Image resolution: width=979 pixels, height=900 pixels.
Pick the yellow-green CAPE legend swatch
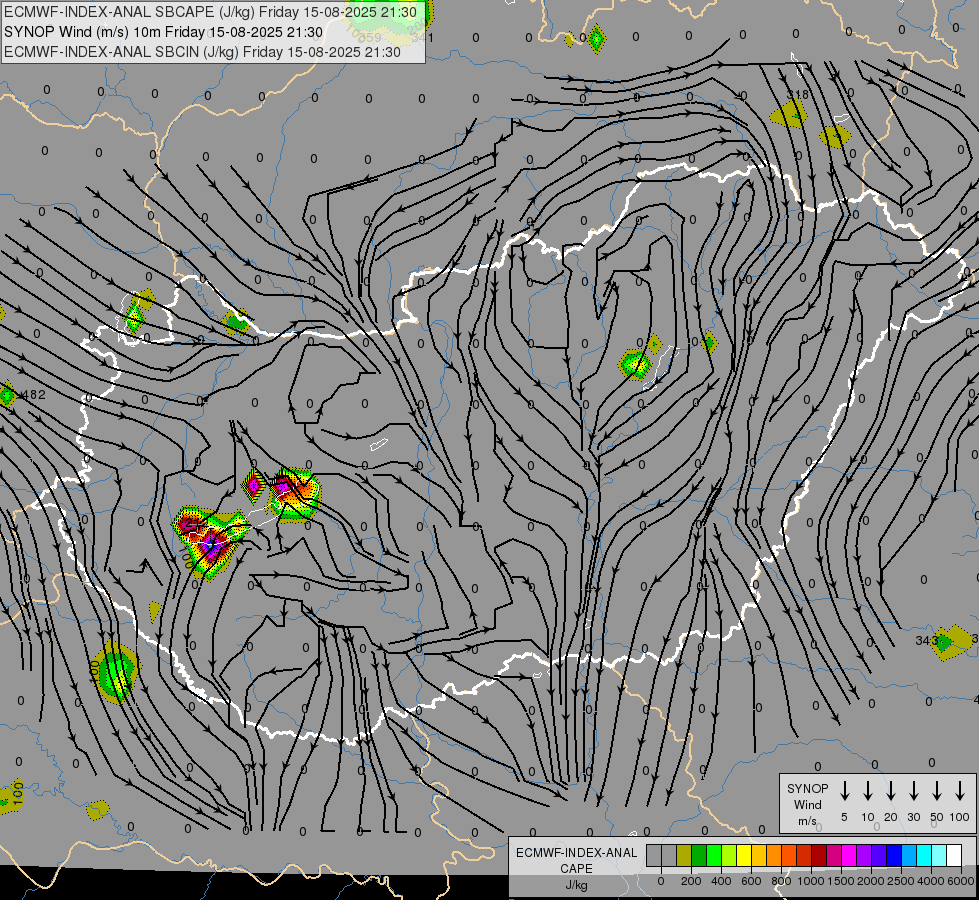(x=729, y=855)
